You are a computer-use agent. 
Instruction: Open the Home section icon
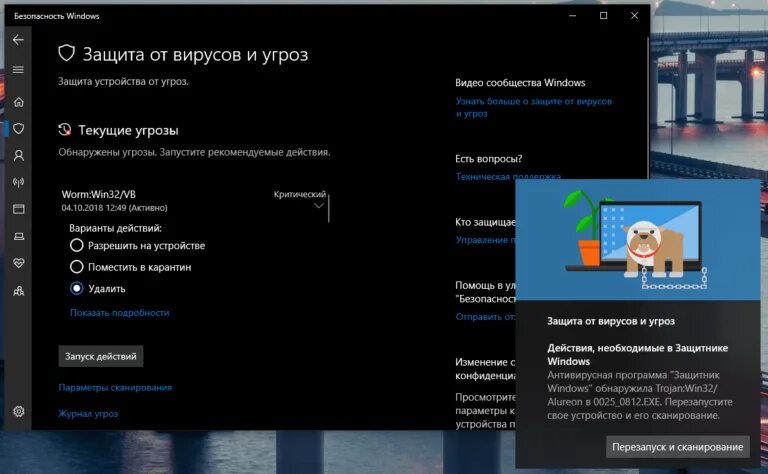coord(19,102)
